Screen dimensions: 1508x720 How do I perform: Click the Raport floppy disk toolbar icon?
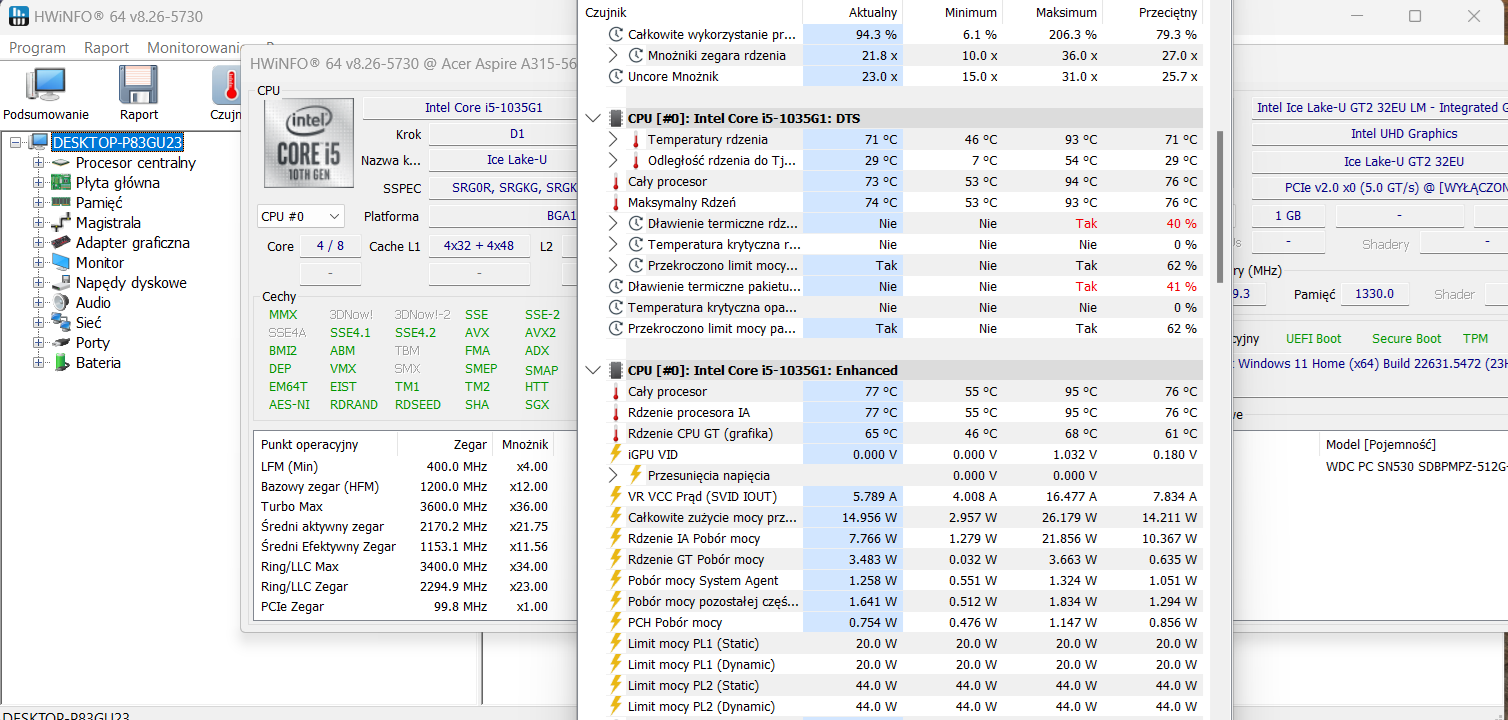click(x=139, y=87)
